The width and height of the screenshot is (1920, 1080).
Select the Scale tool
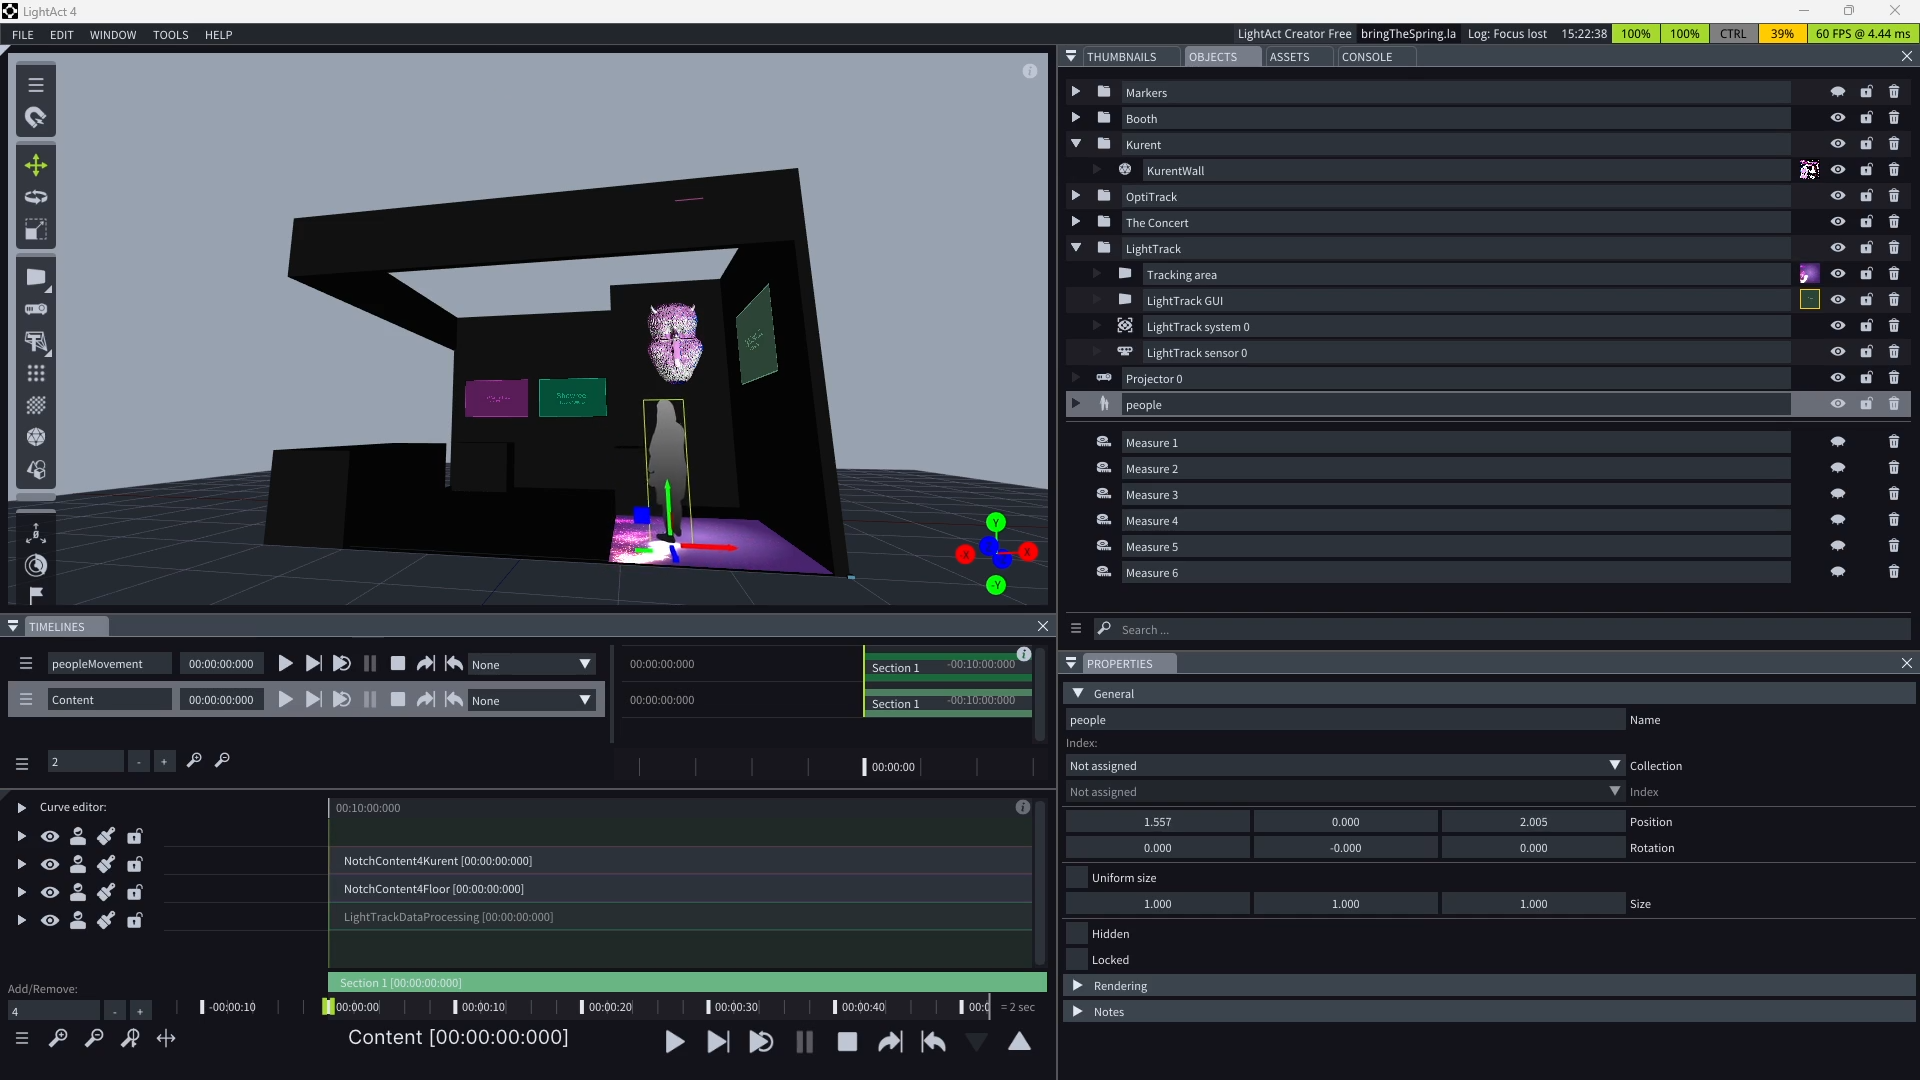[x=36, y=230]
